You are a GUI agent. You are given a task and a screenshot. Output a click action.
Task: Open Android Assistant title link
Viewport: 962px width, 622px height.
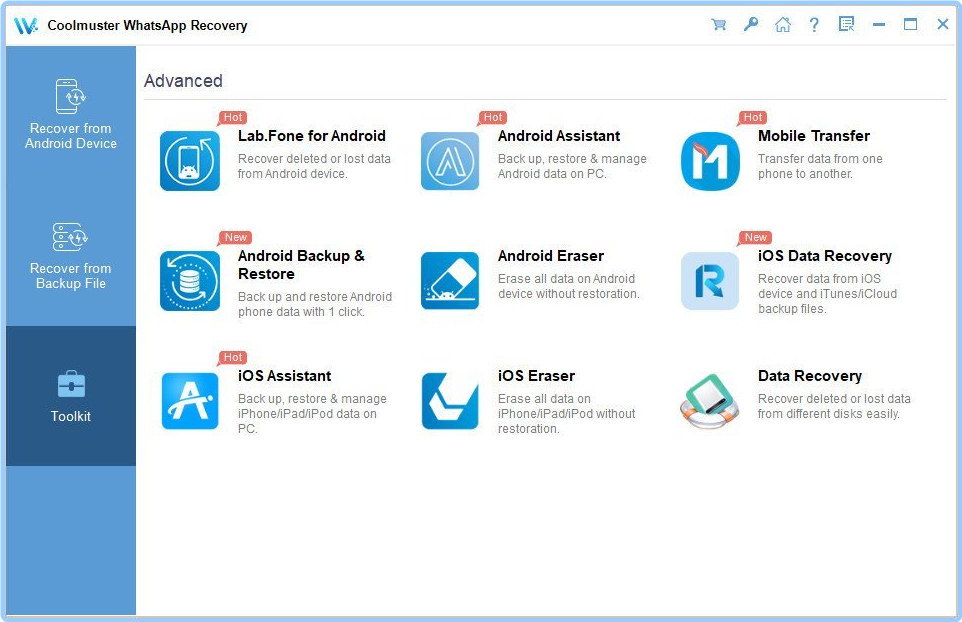(x=559, y=136)
